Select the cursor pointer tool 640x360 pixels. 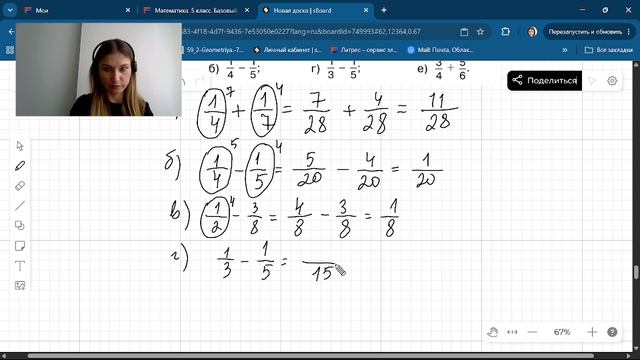(x=20, y=146)
